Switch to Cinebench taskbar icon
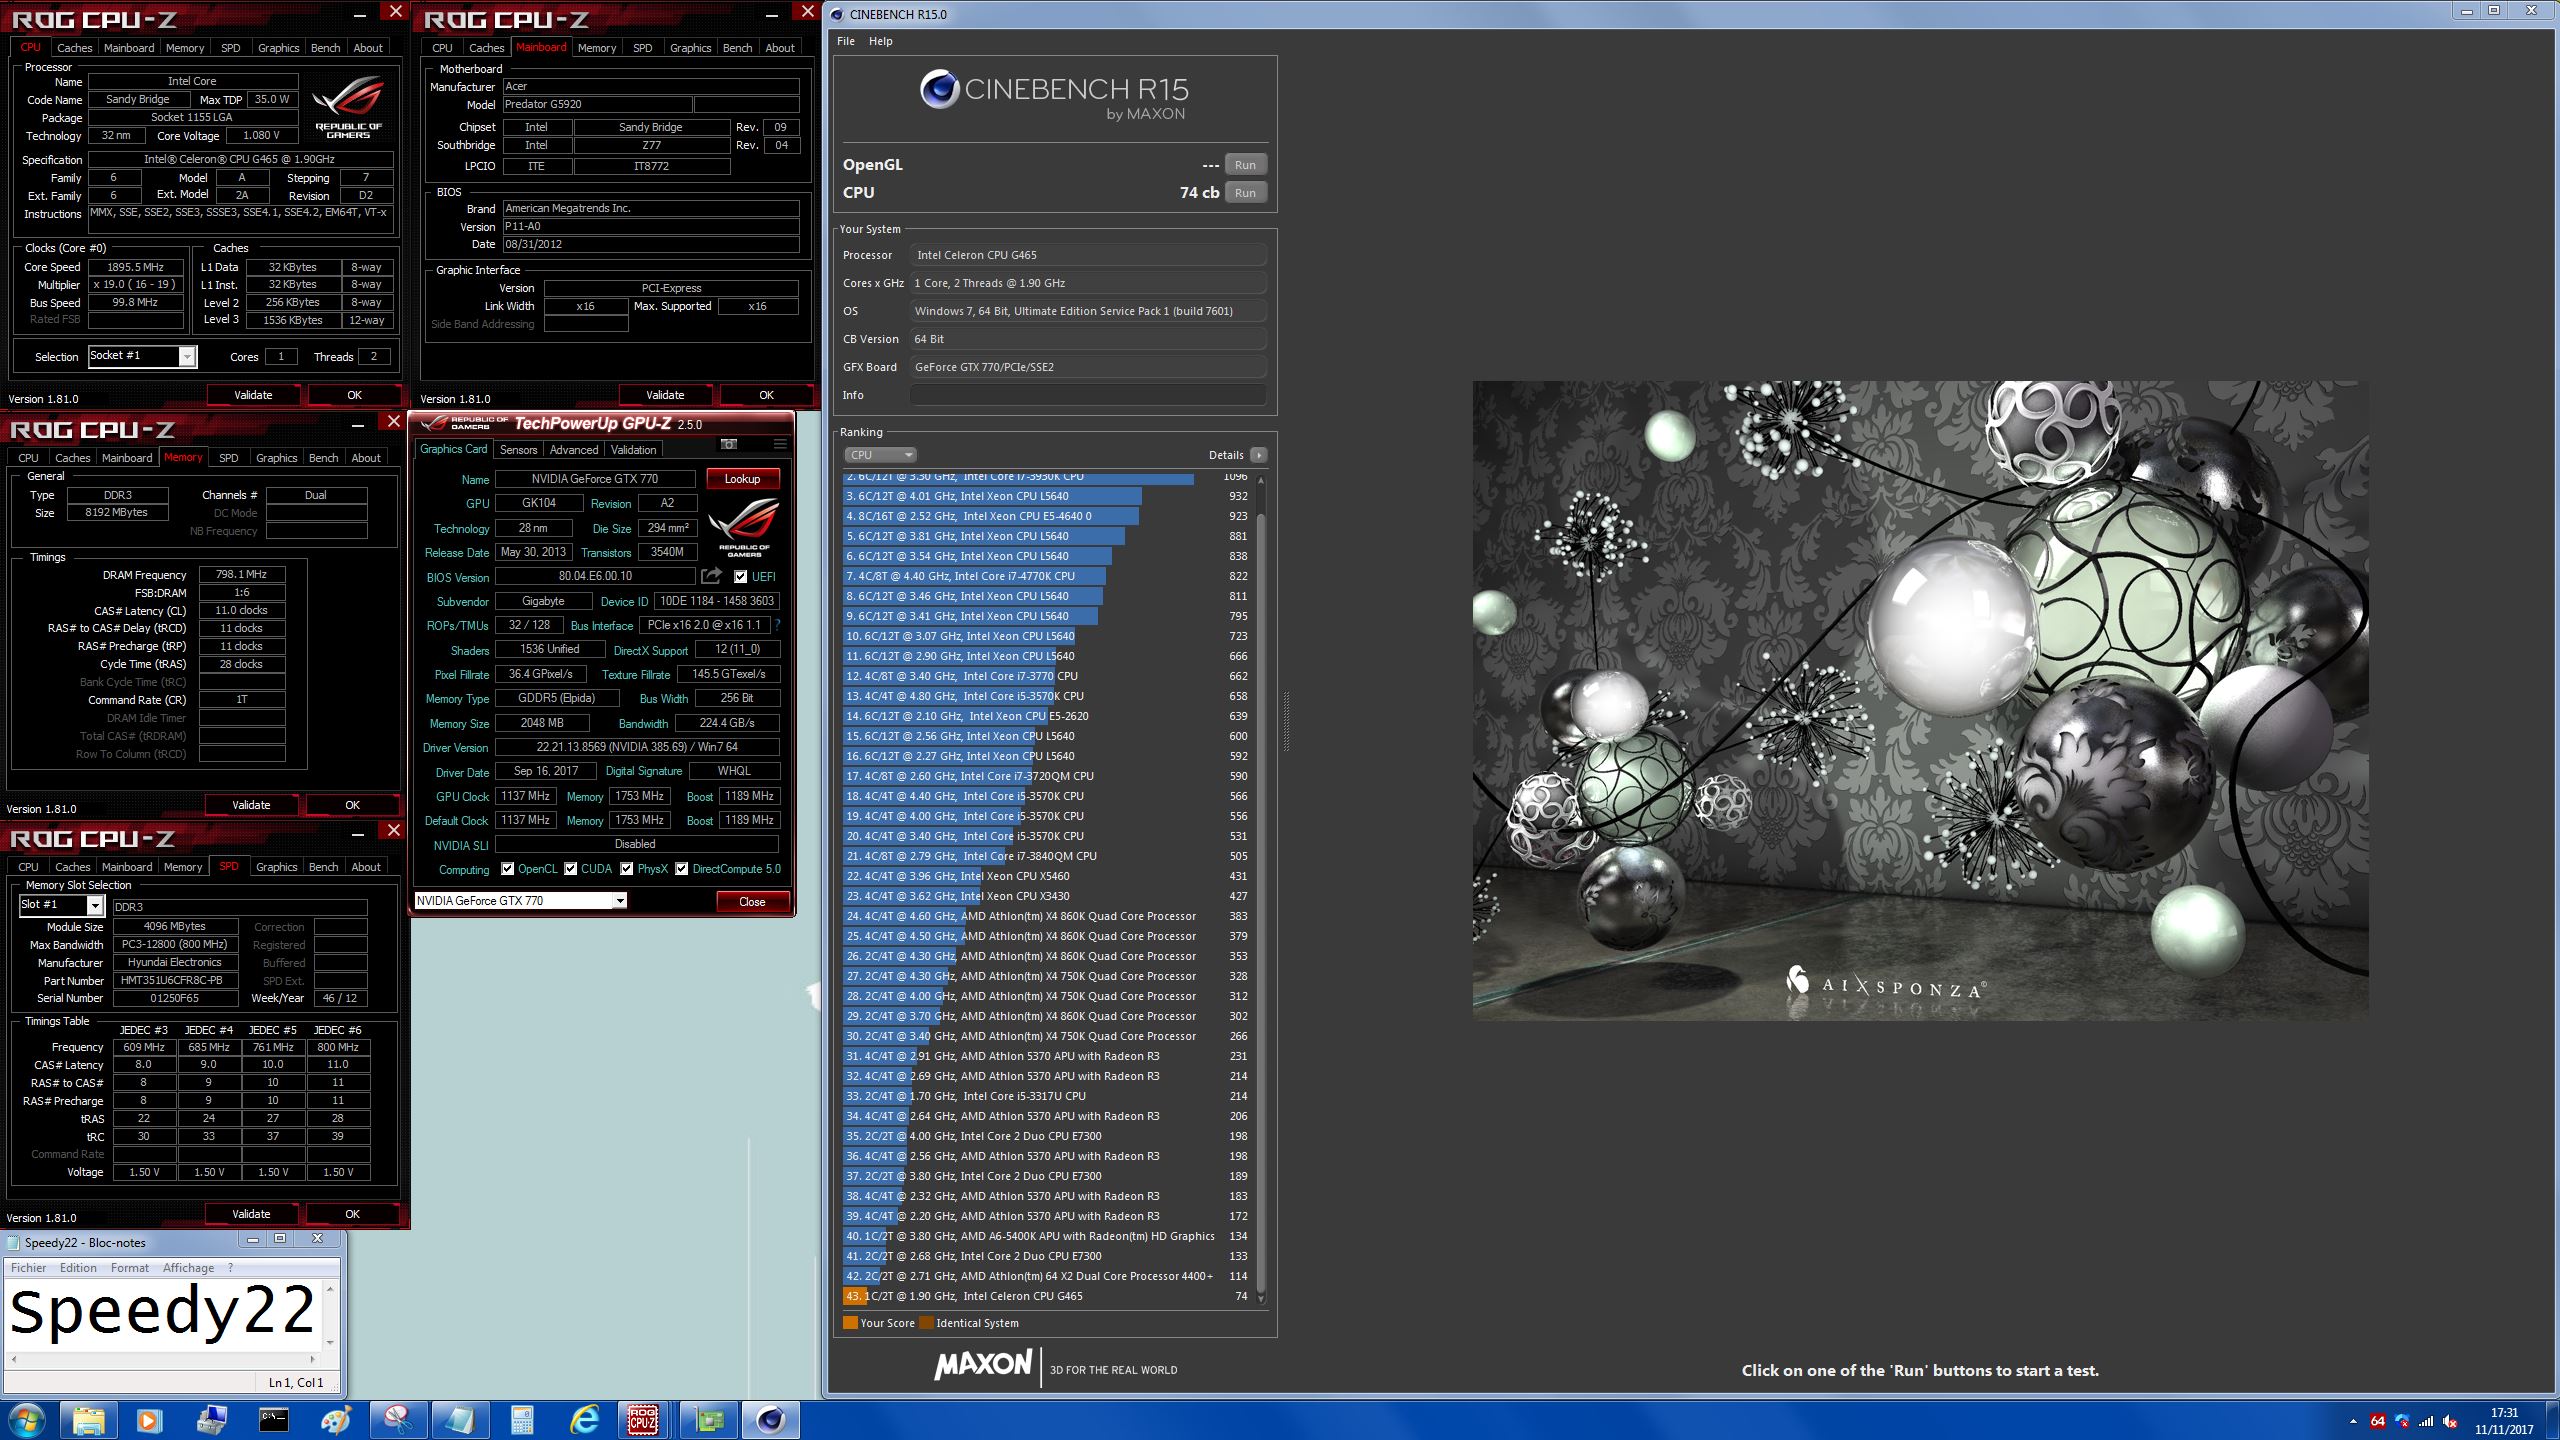Viewport: 2560px width, 1440px height. pos(770,1420)
